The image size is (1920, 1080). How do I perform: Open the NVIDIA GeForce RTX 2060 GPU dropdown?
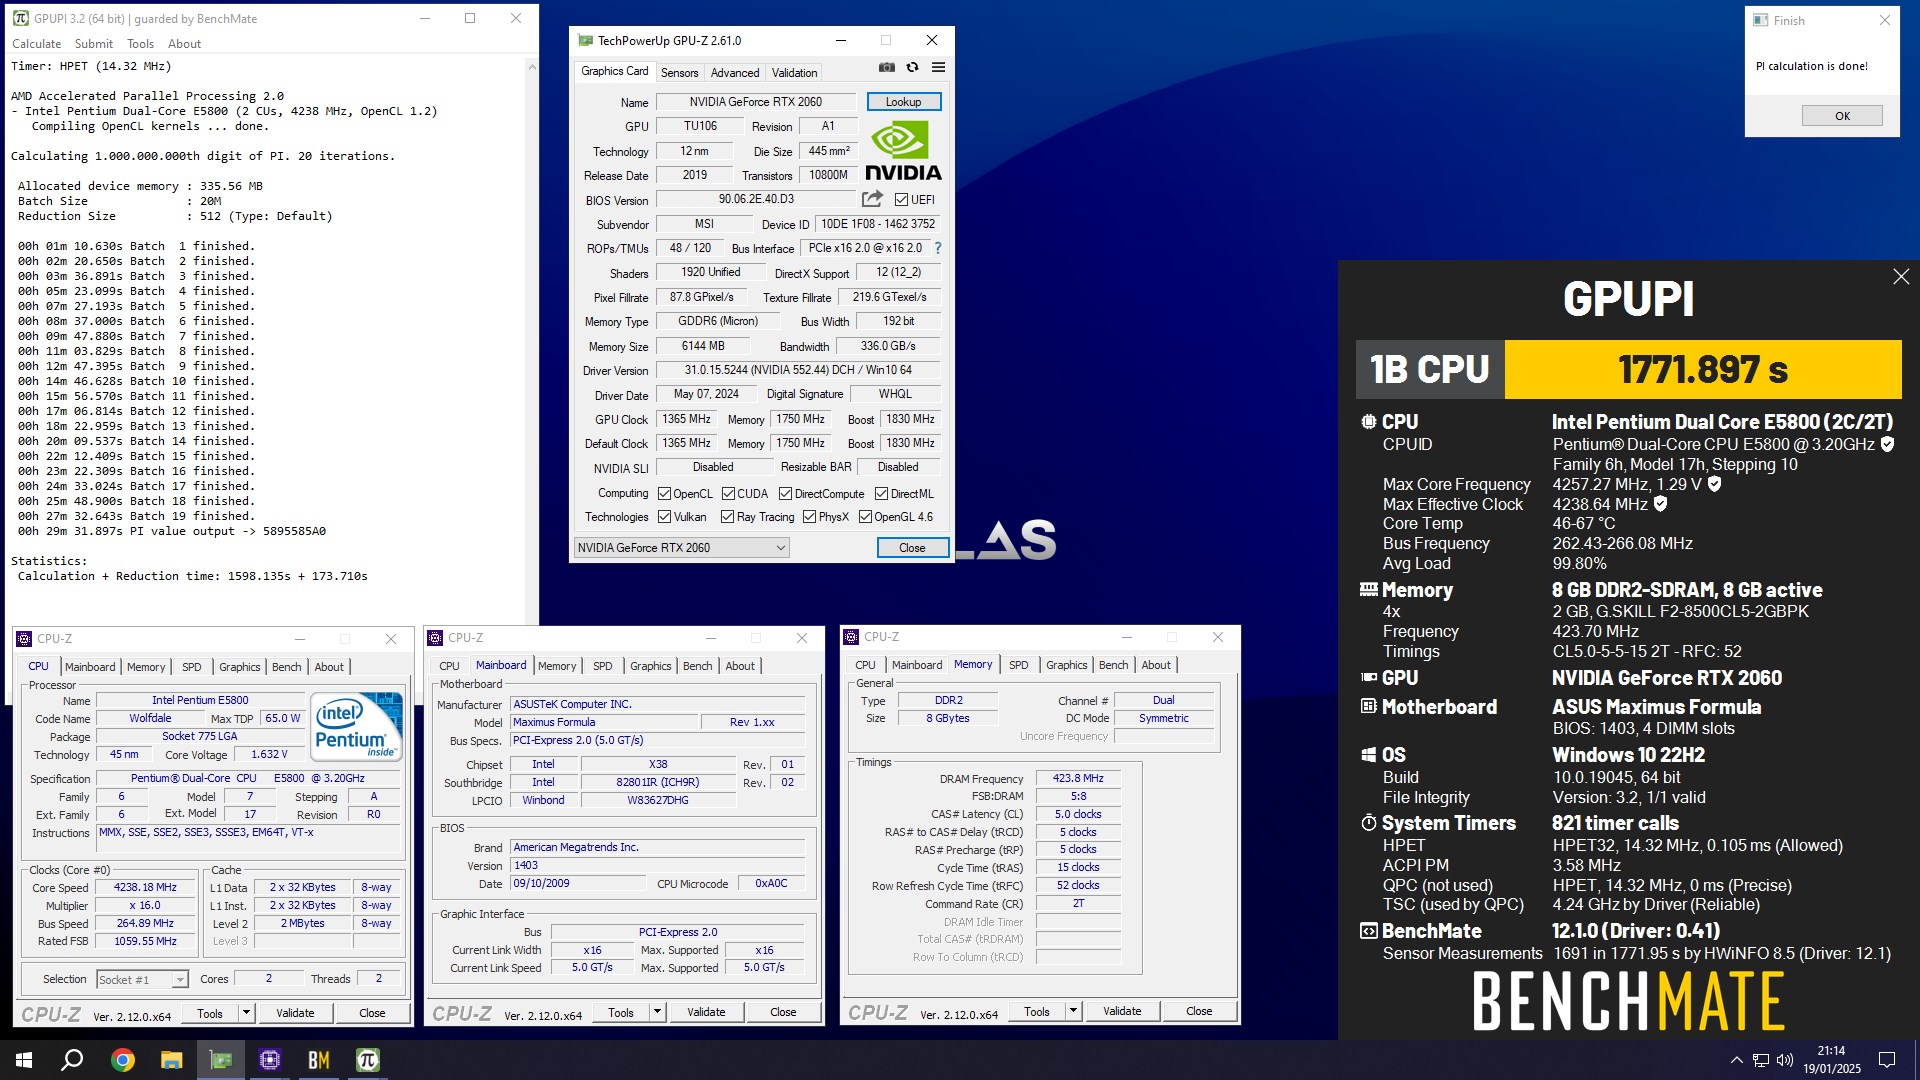tap(682, 547)
